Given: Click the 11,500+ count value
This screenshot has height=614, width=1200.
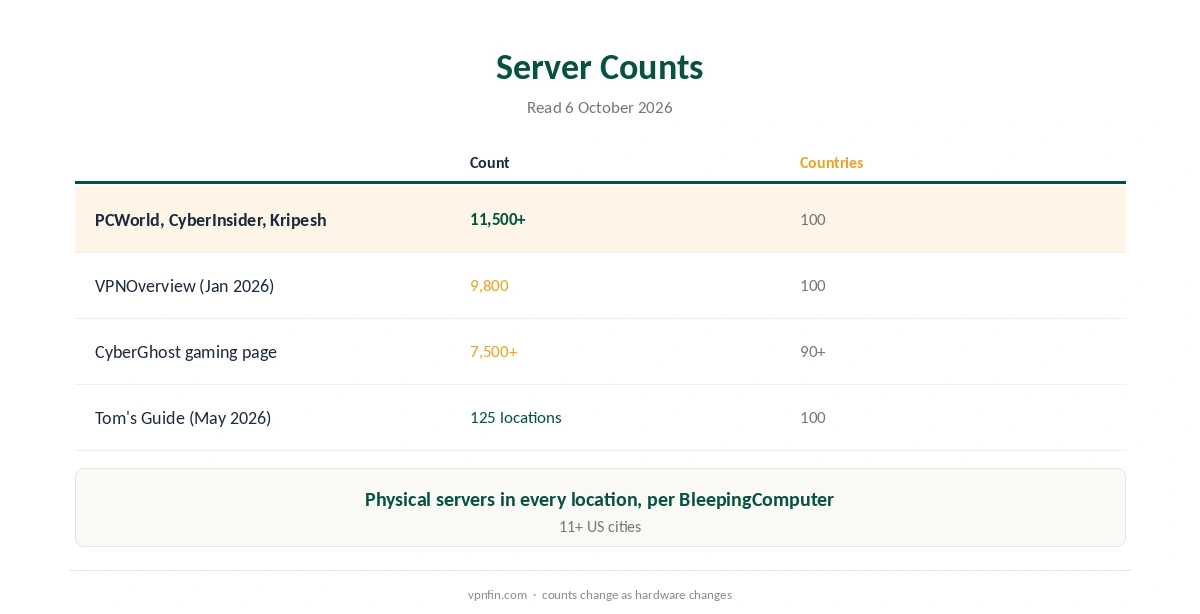Looking at the screenshot, I should pyautogui.click(x=497, y=219).
